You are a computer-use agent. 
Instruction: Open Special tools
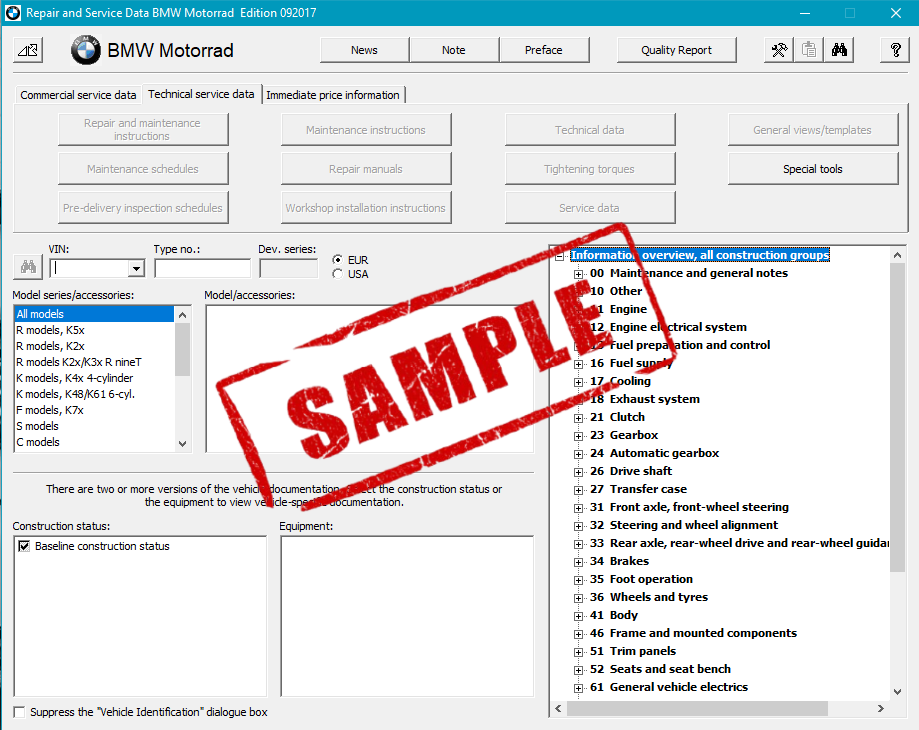point(813,169)
